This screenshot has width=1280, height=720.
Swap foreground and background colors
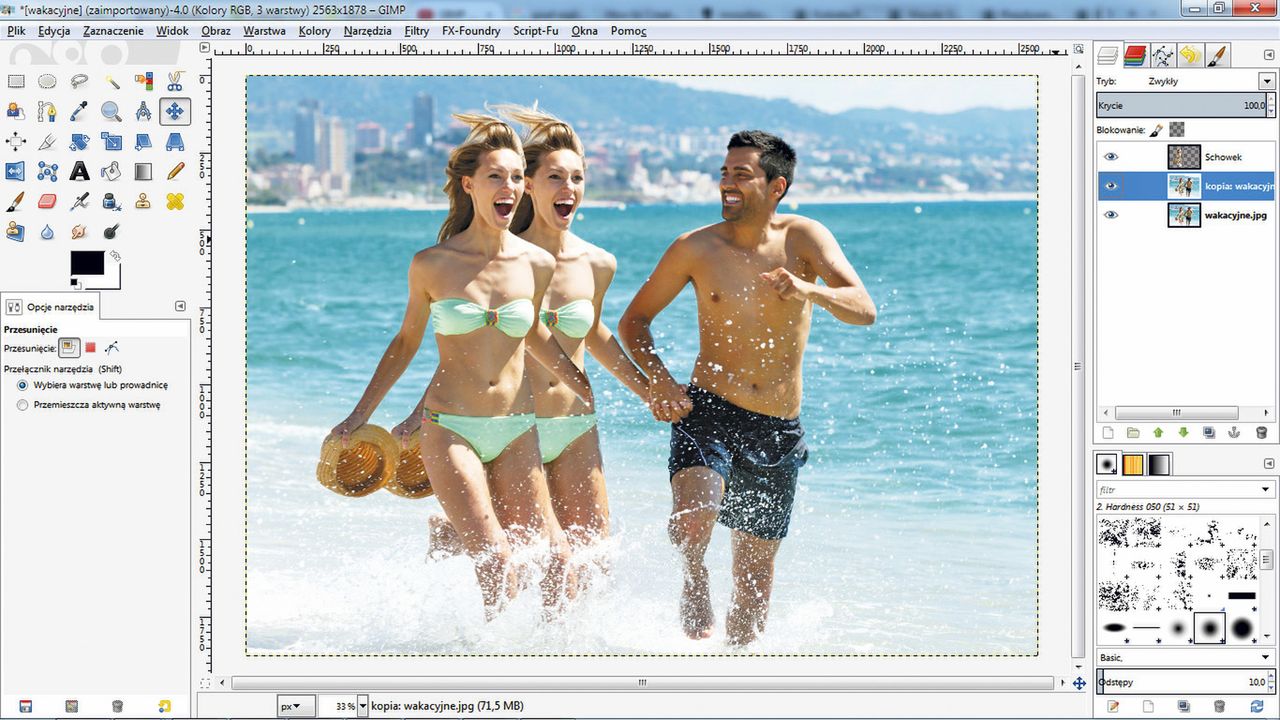(115, 256)
